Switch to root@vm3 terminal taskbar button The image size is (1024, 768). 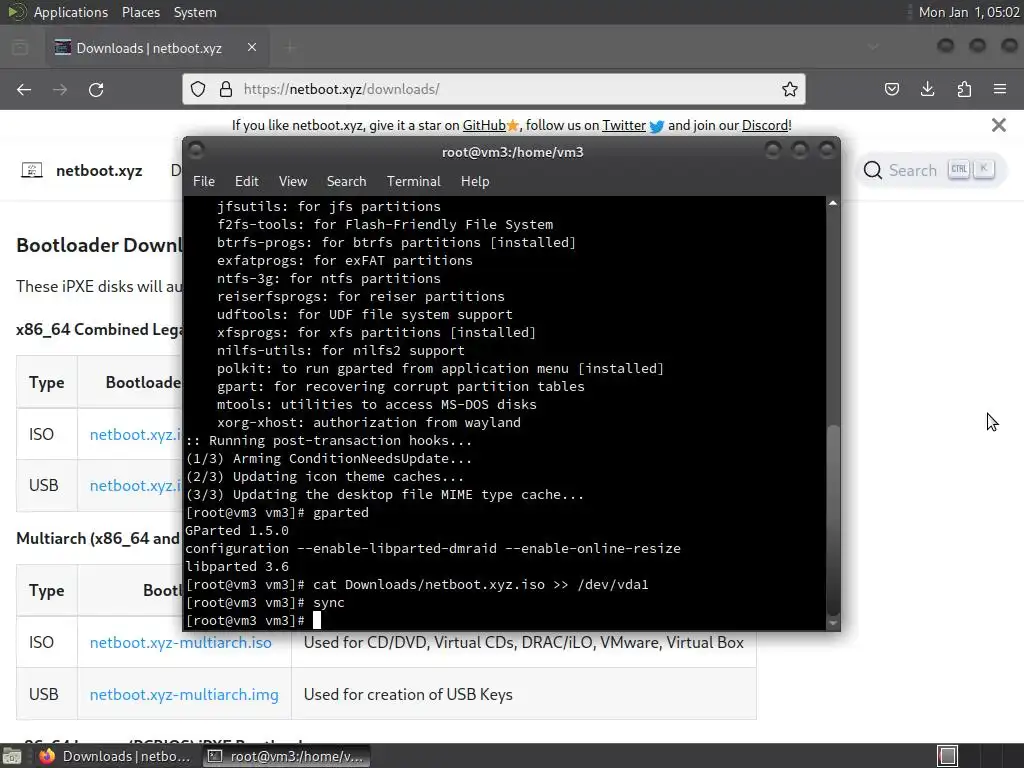click(x=285, y=756)
